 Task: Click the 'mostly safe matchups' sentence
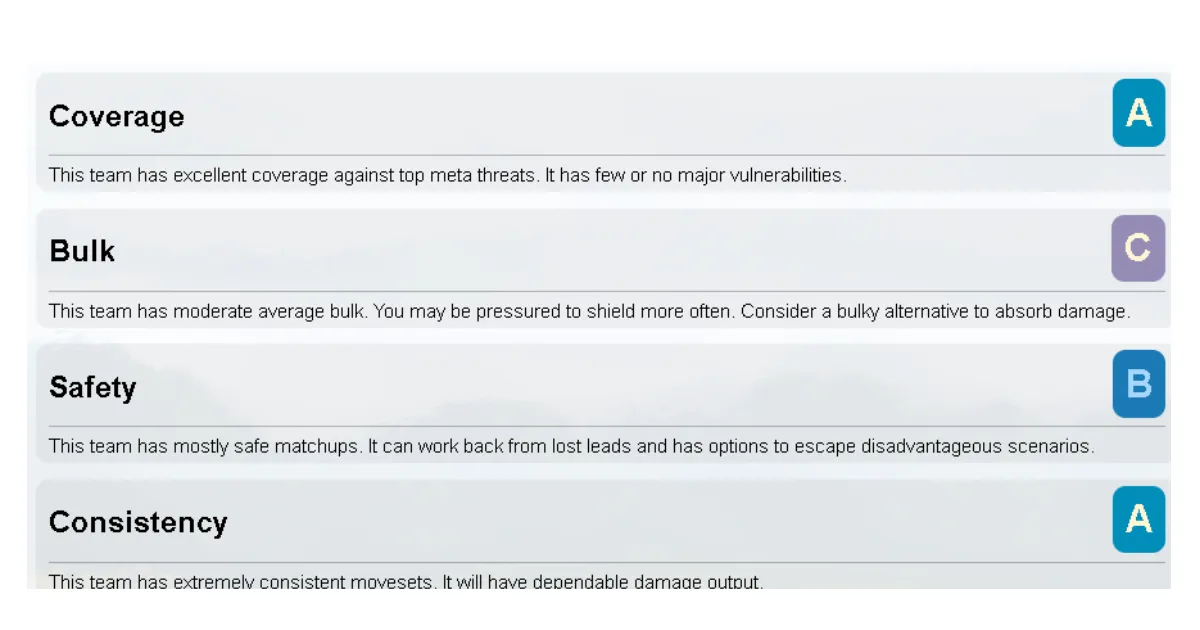[x=204, y=446]
